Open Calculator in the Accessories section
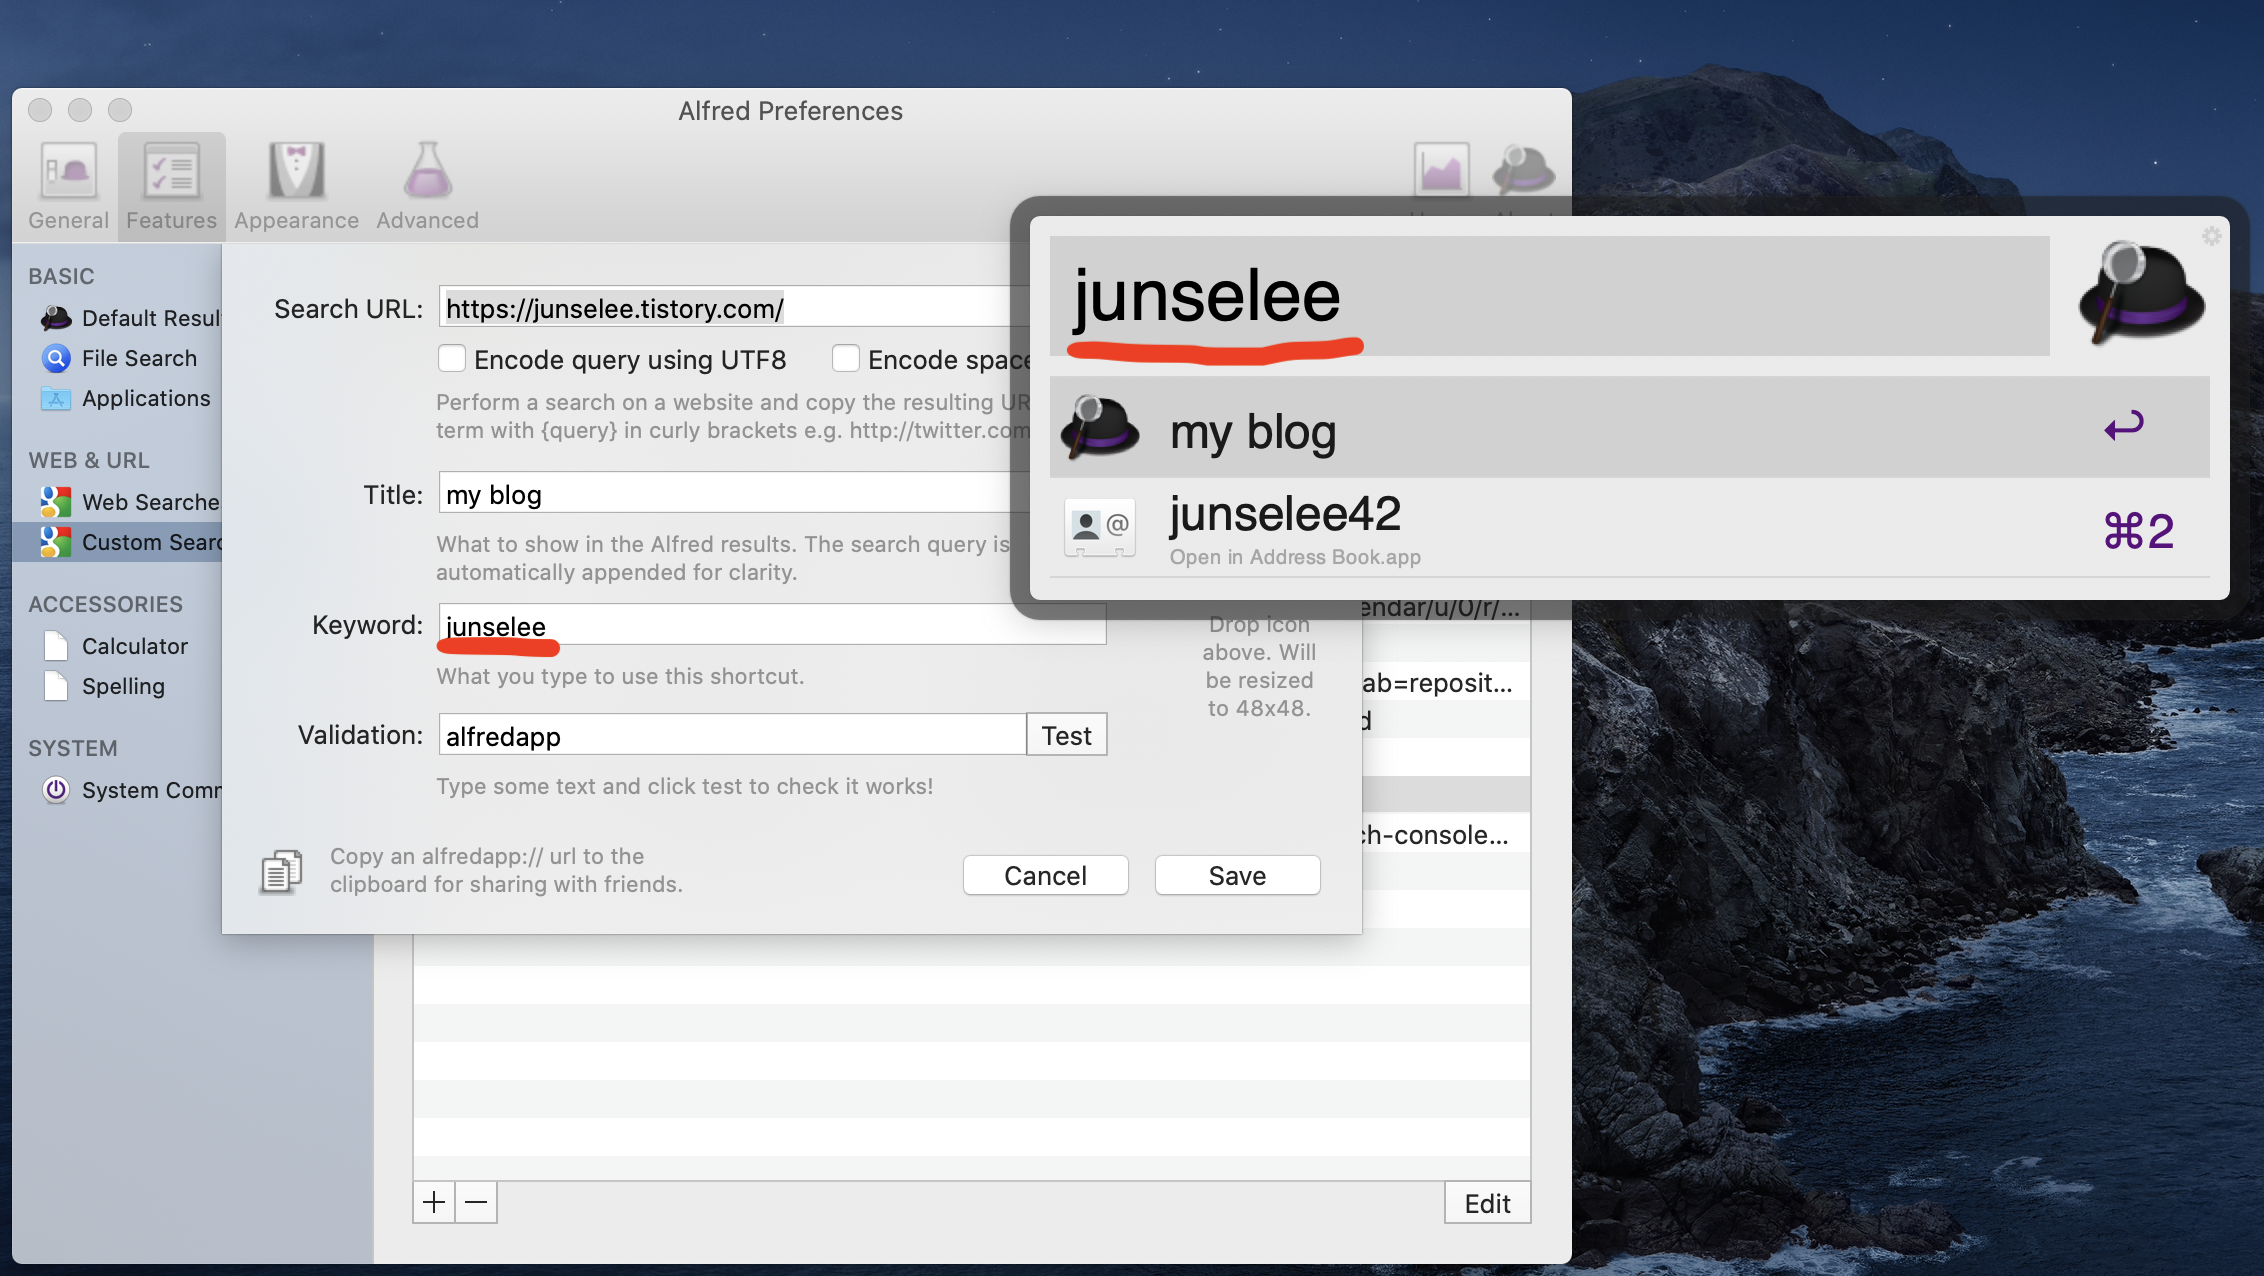The width and height of the screenshot is (2264, 1276). [134, 646]
